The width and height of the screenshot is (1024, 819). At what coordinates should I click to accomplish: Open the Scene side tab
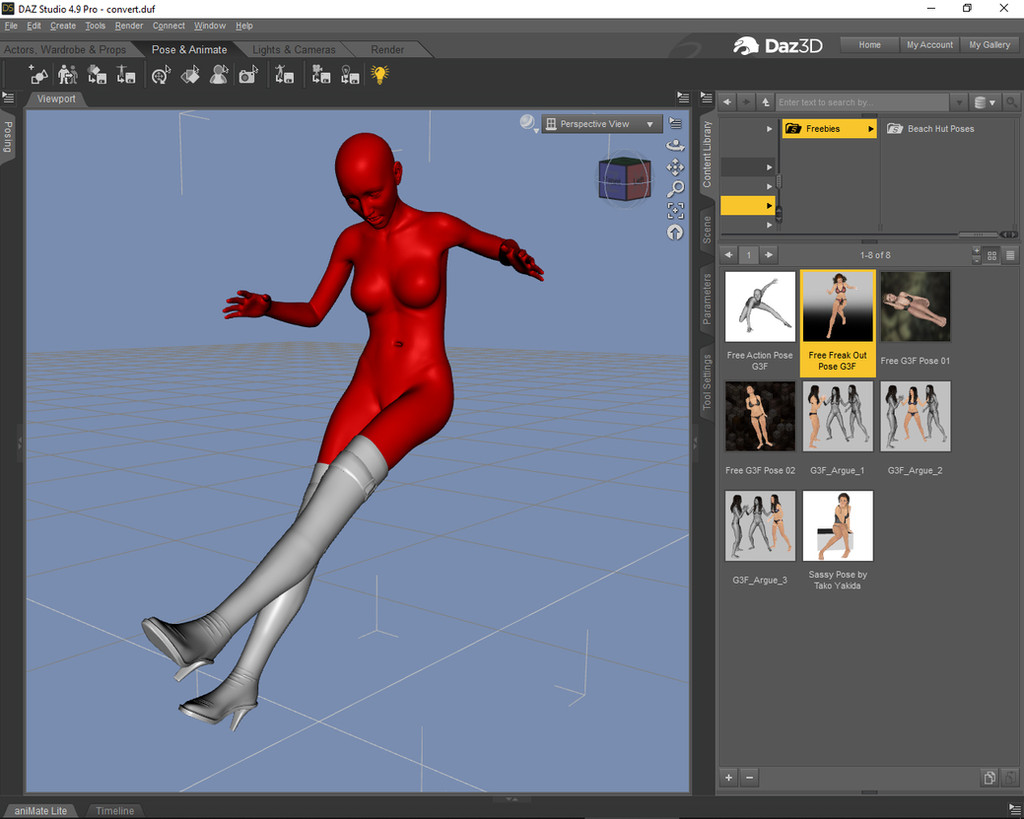point(707,229)
